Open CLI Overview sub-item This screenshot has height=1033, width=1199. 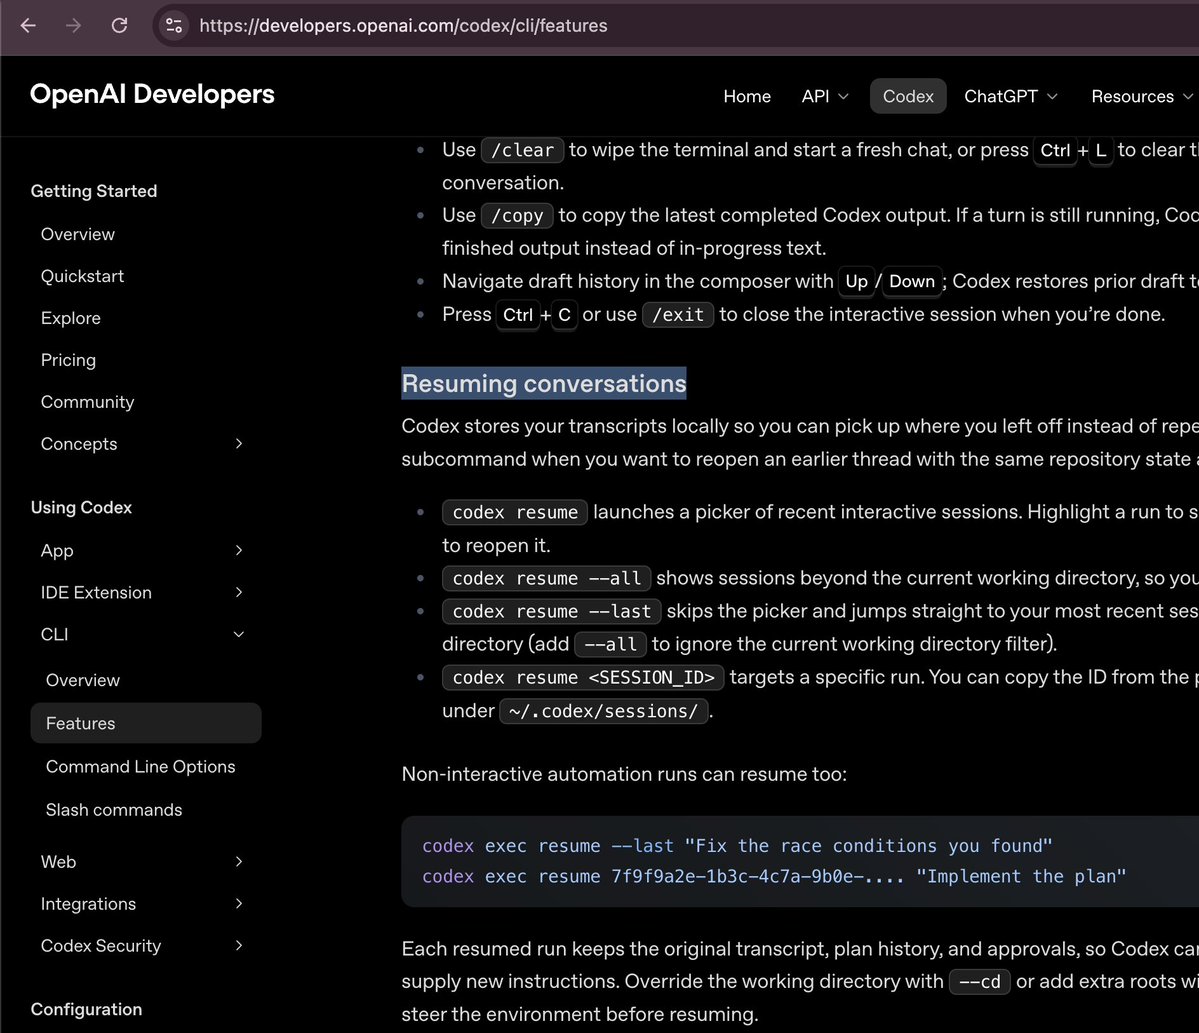(x=83, y=681)
